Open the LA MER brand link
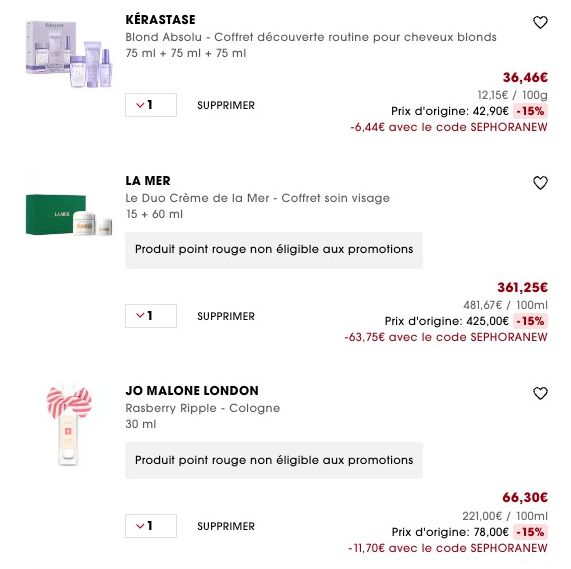Image resolution: width=571 pixels, height=569 pixels. (x=148, y=181)
